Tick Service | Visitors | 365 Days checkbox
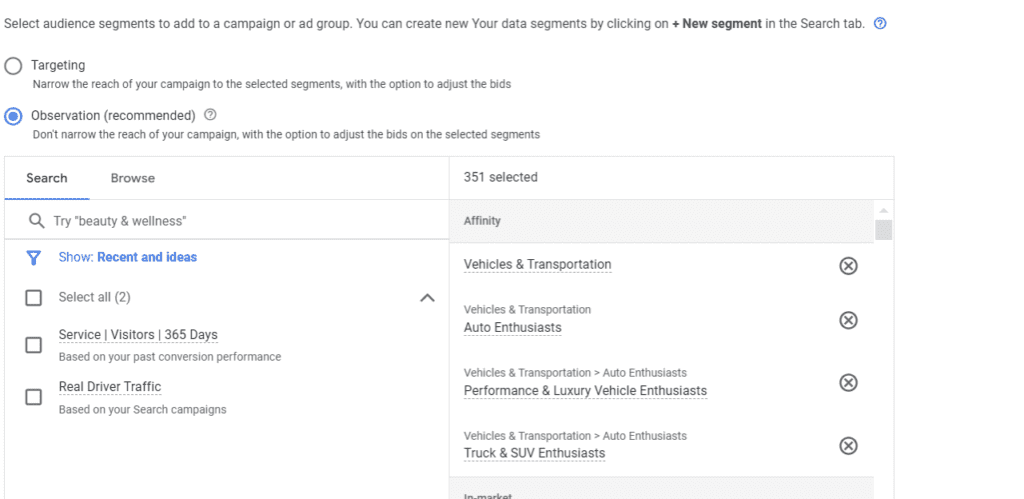1024x499 pixels. point(34,345)
